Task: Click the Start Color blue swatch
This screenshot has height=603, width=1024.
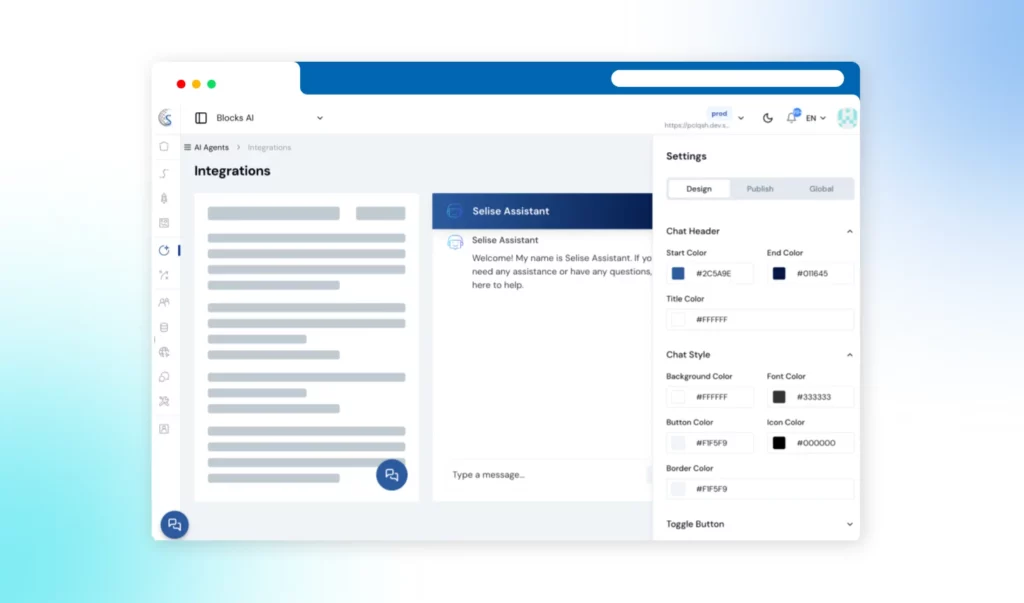Action: 678,273
